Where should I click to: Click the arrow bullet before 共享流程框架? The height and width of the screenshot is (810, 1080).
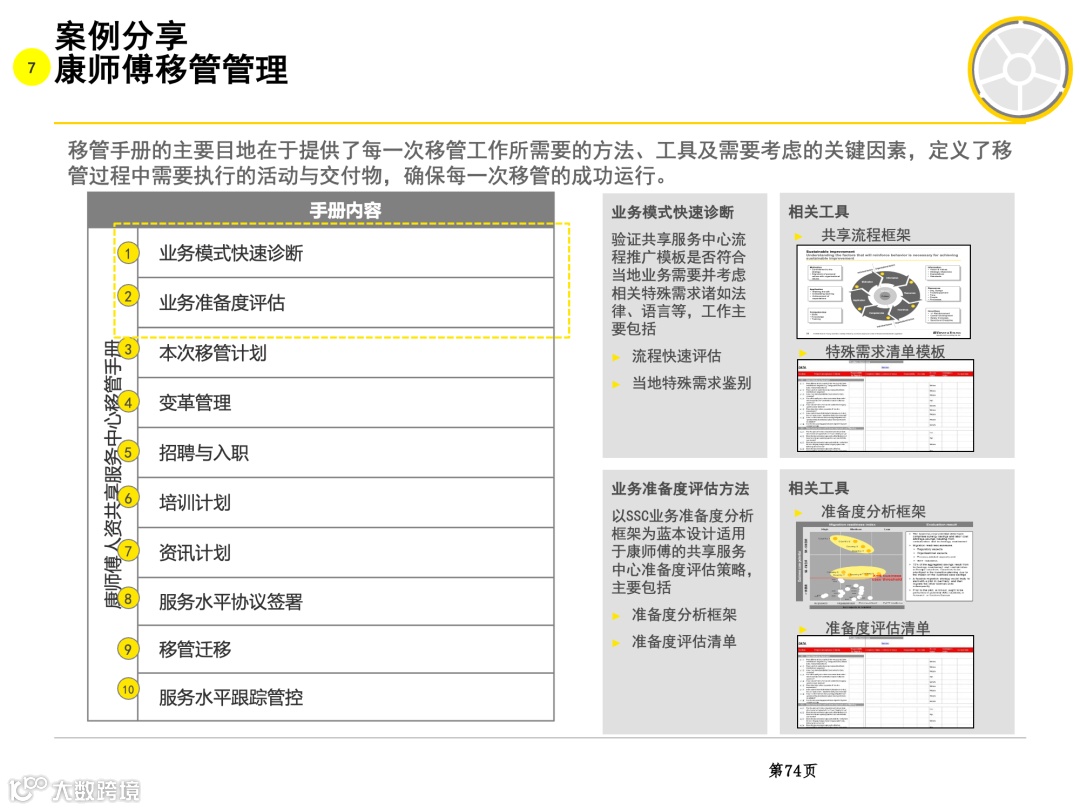798,236
